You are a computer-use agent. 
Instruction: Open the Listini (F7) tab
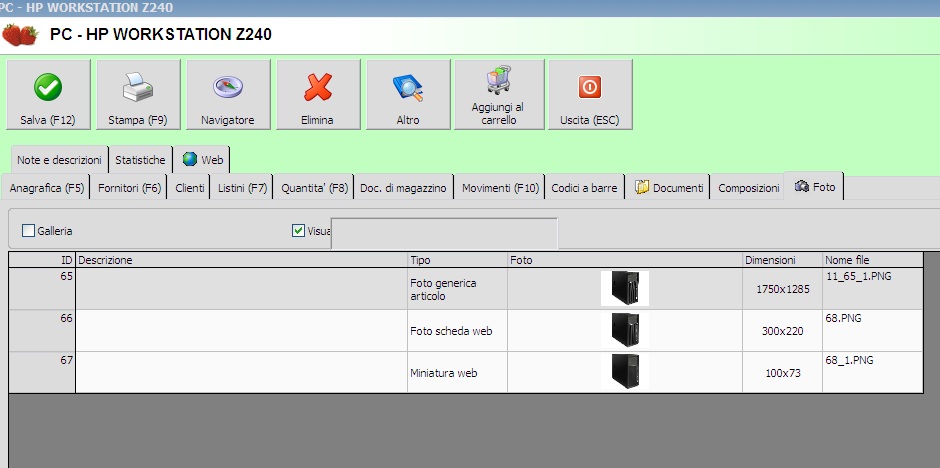pos(242,188)
